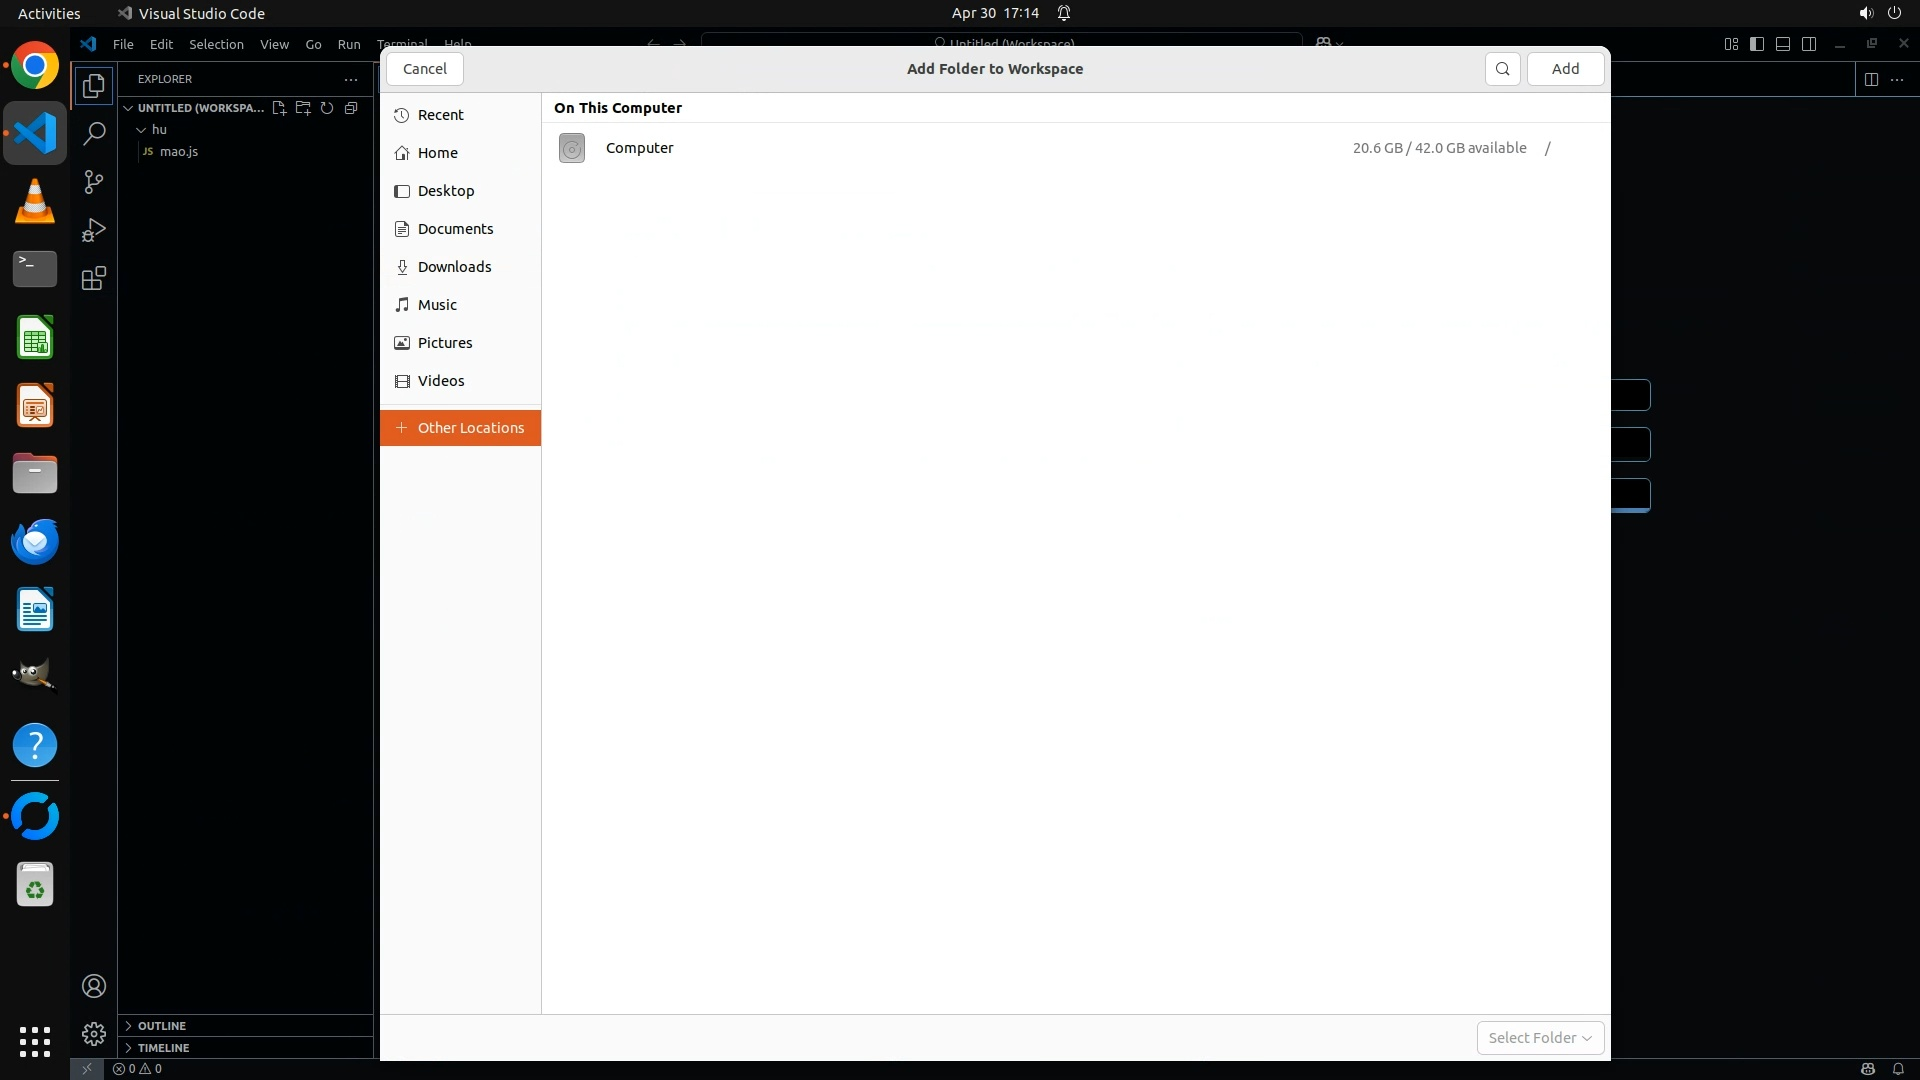
Task: Expand the Outline section
Action: pos(161,1026)
